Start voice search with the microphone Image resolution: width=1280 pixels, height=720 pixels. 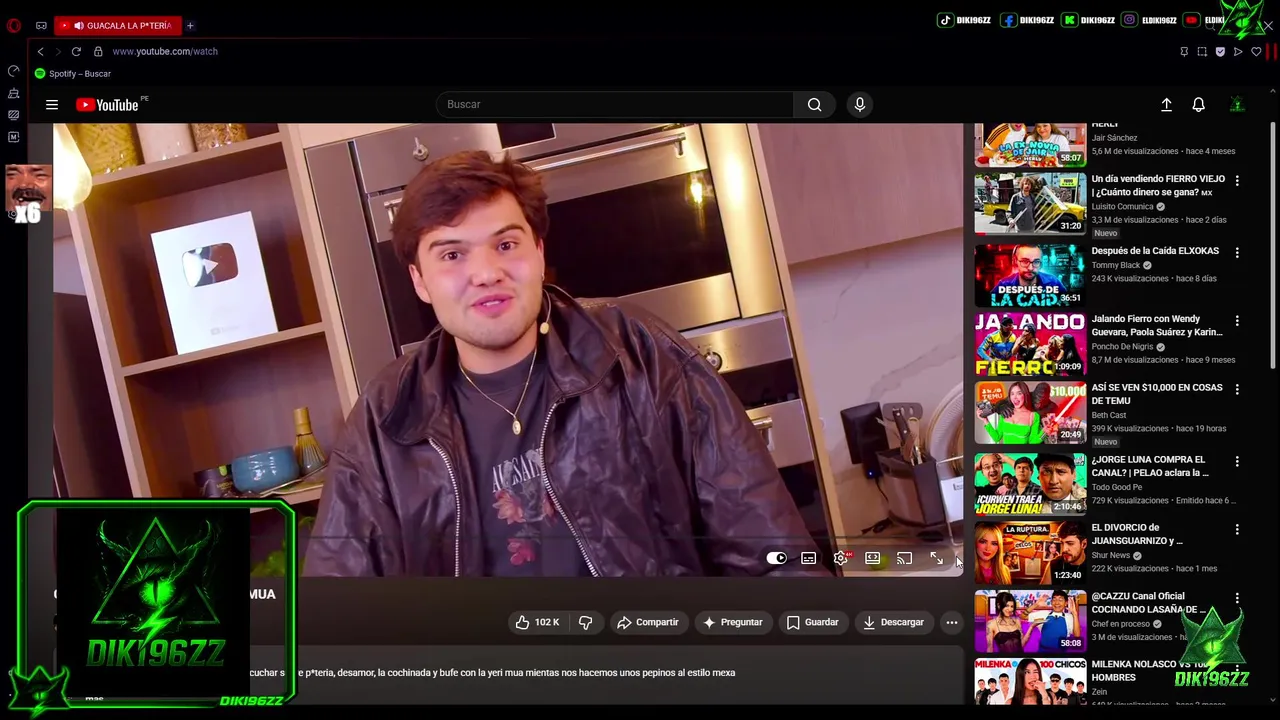859,104
